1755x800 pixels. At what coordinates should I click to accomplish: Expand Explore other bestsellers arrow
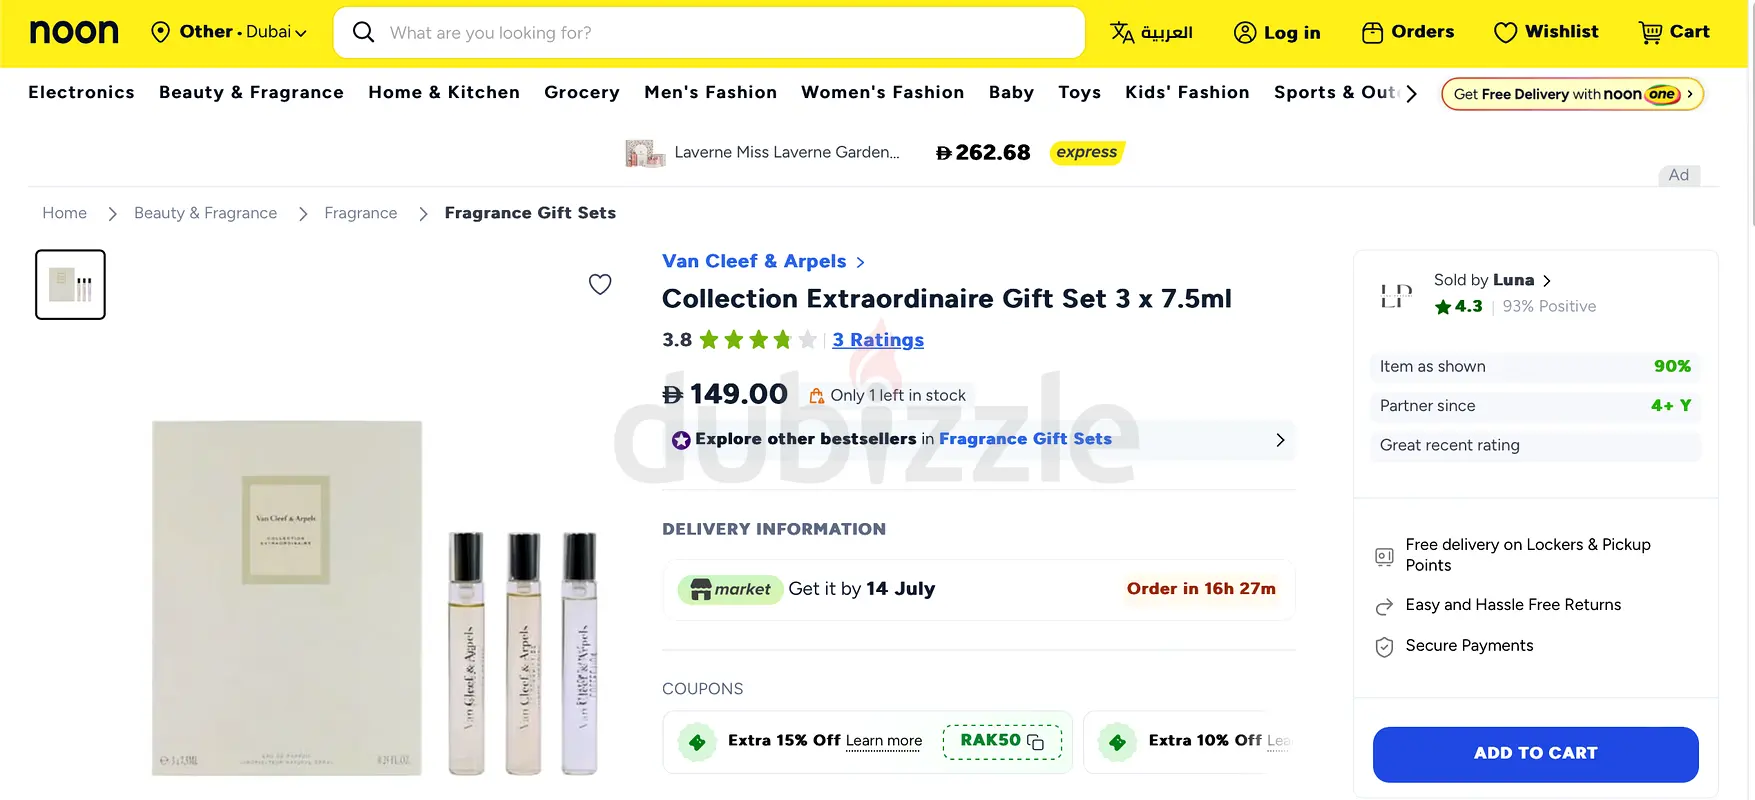1280,440
